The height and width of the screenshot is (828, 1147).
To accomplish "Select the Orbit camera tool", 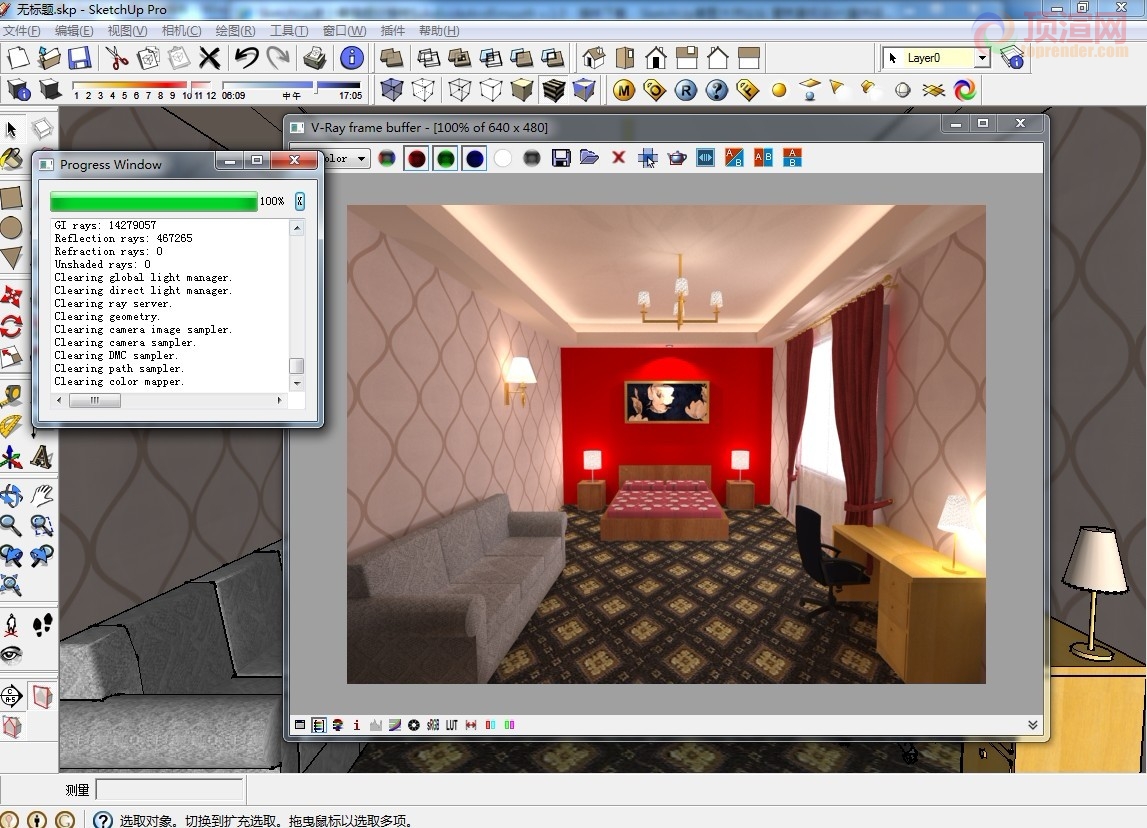I will click(x=11, y=495).
